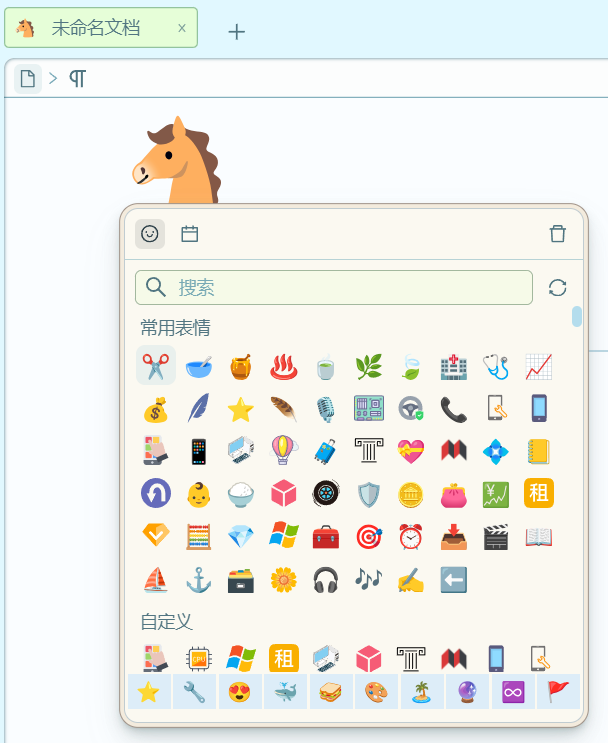Image resolution: width=608 pixels, height=743 pixels.
Task: Pick the 租 button emoji in recent row
Action: pyautogui.click(x=538, y=493)
